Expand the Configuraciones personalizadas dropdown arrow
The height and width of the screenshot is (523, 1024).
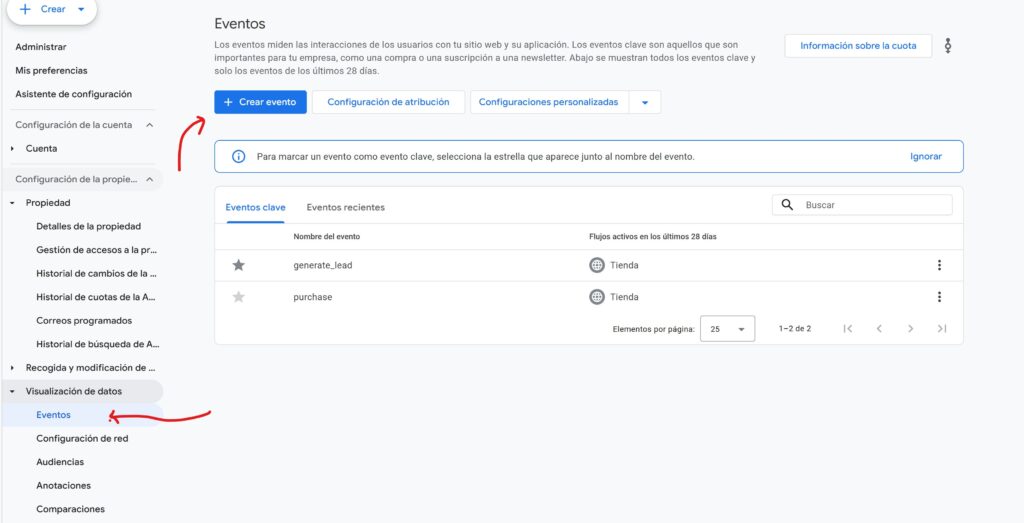click(645, 103)
